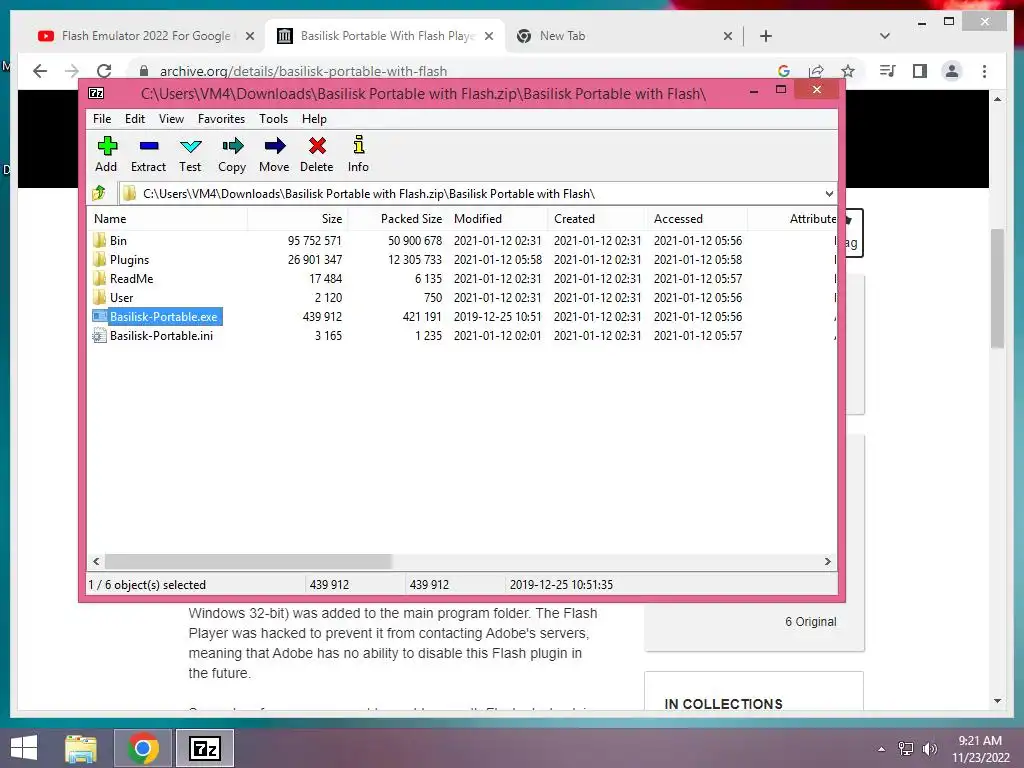Click the Basilisk-Portable.ini file icon
This screenshot has width=1024, height=768.
(99, 336)
